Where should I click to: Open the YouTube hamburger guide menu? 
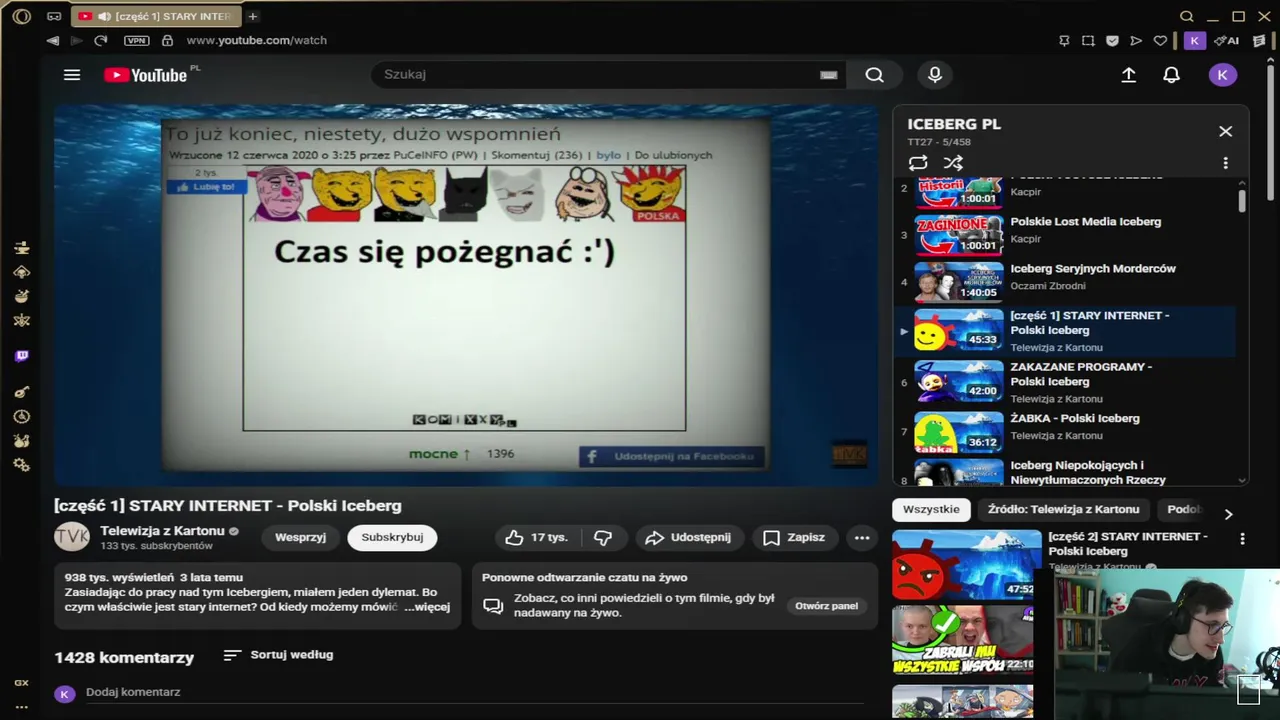tap(72, 75)
